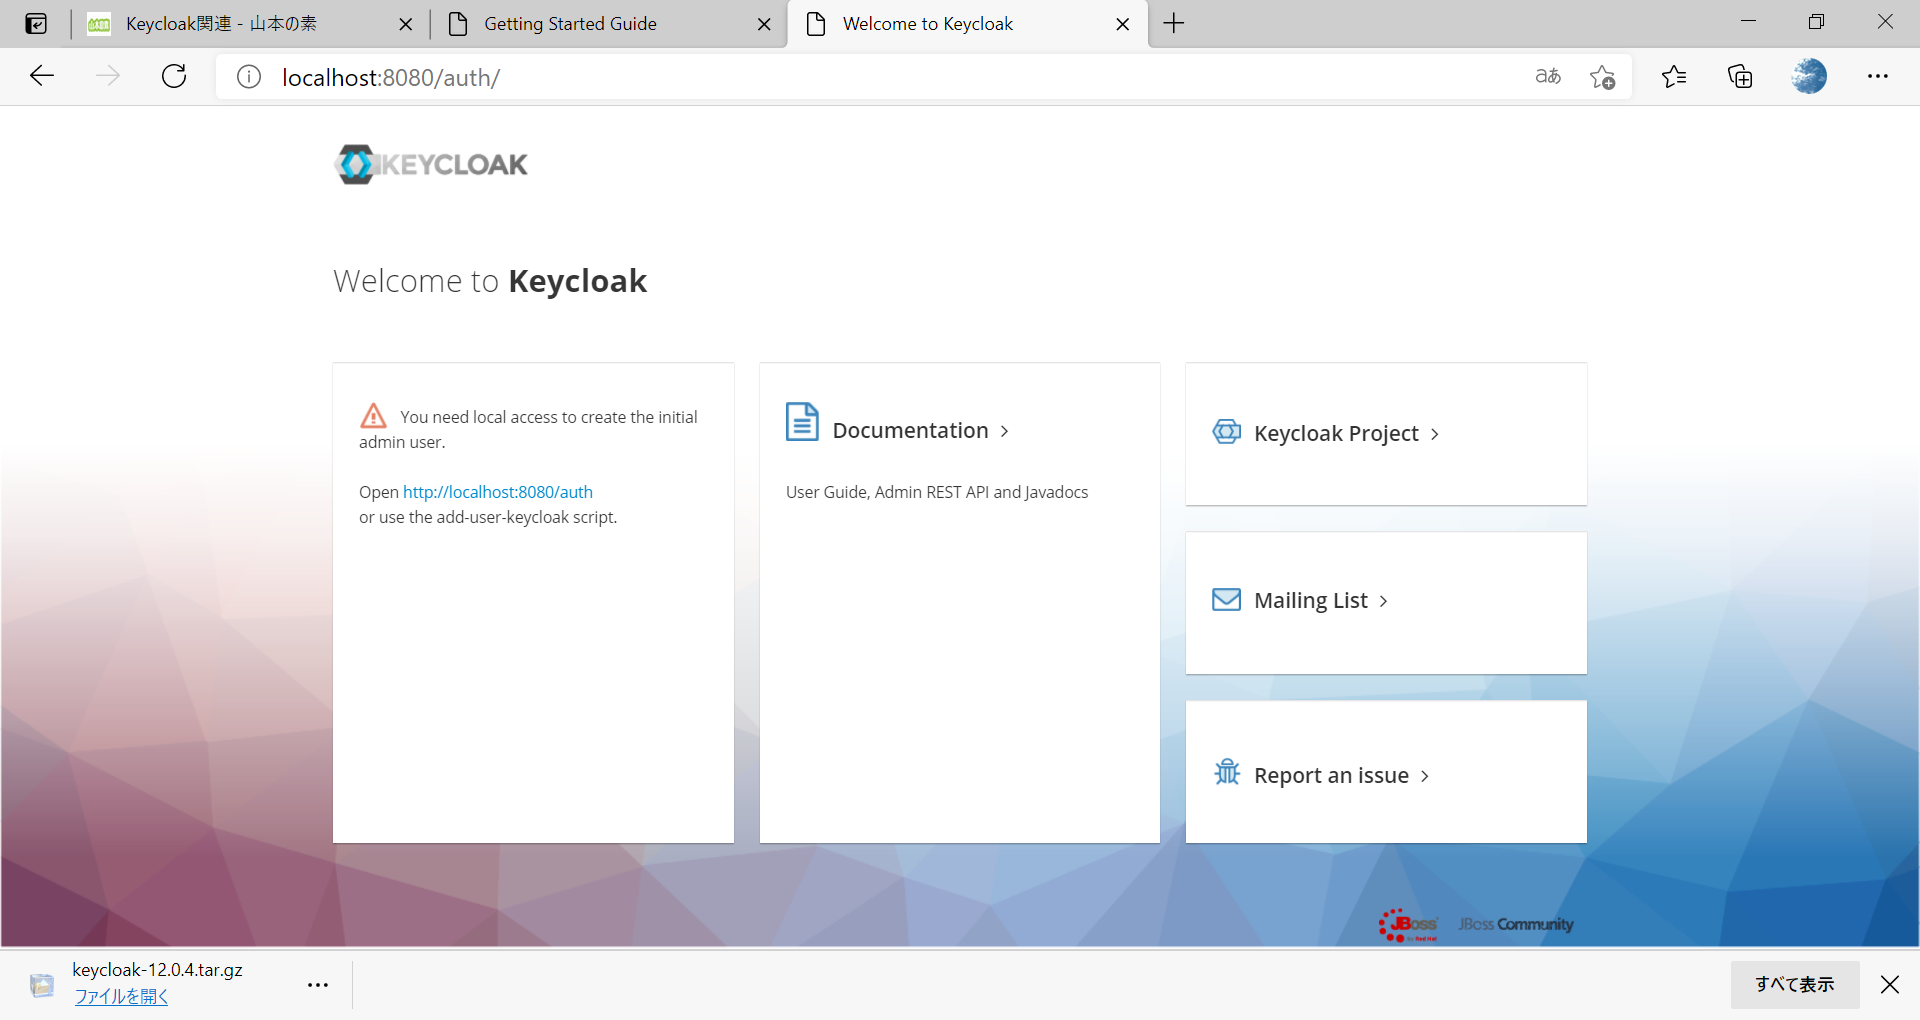Click the ファイルを開く link for the download

coord(121,996)
